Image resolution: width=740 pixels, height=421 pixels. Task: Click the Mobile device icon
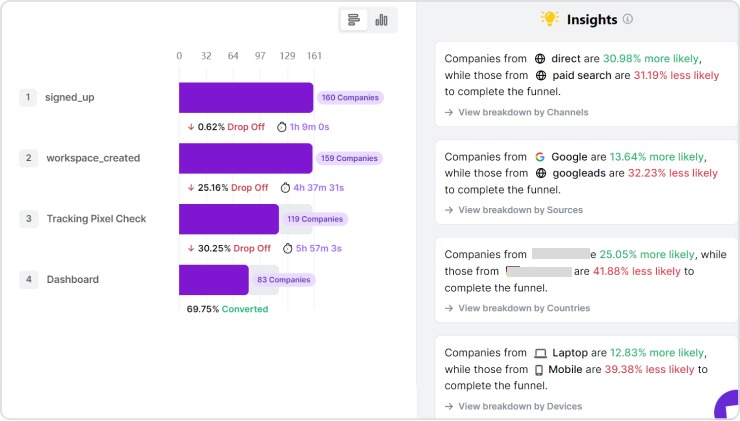[x=539, y=369]
